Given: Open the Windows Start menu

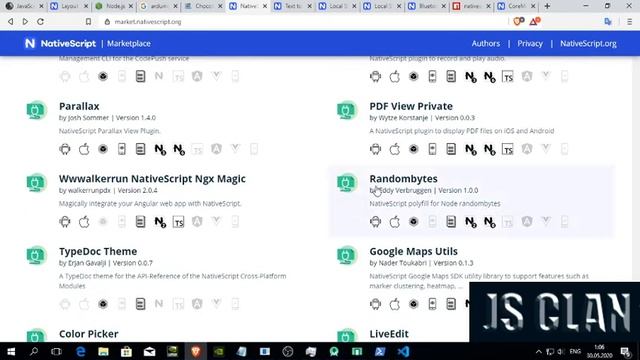Looking at the screenshot, I should tap(11, 351).
